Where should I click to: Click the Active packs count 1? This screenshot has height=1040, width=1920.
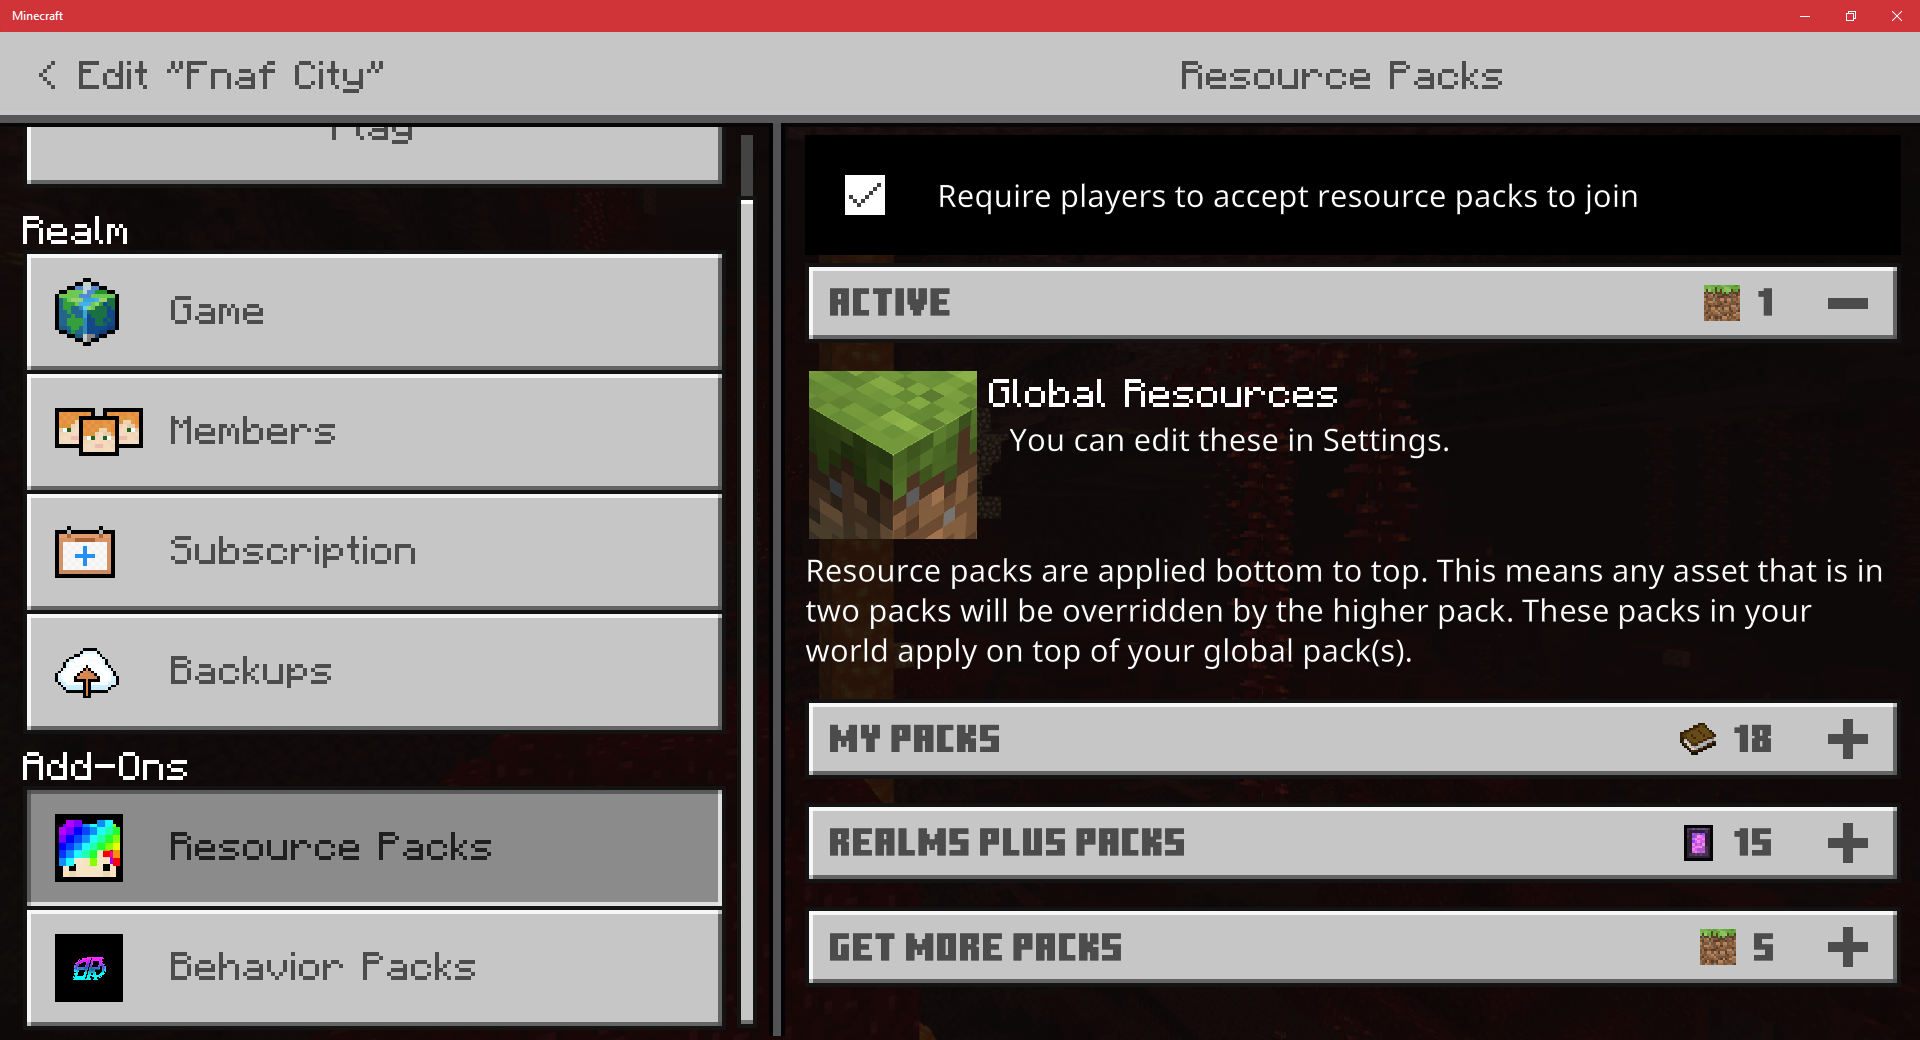click(x=1766, y=303)
